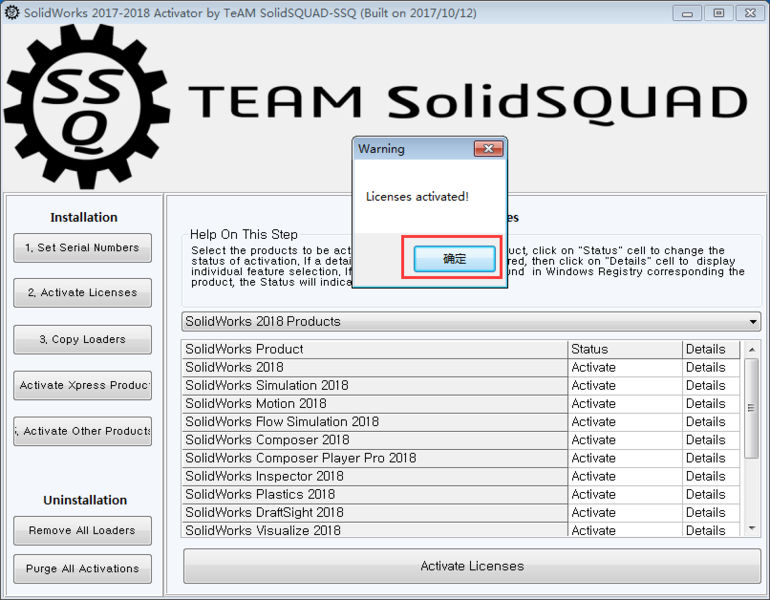Screen dimensions: 770x600
Task: Toggle Status cell for SolidWorks Plastics 2018
Action: [x=625, y=494]
